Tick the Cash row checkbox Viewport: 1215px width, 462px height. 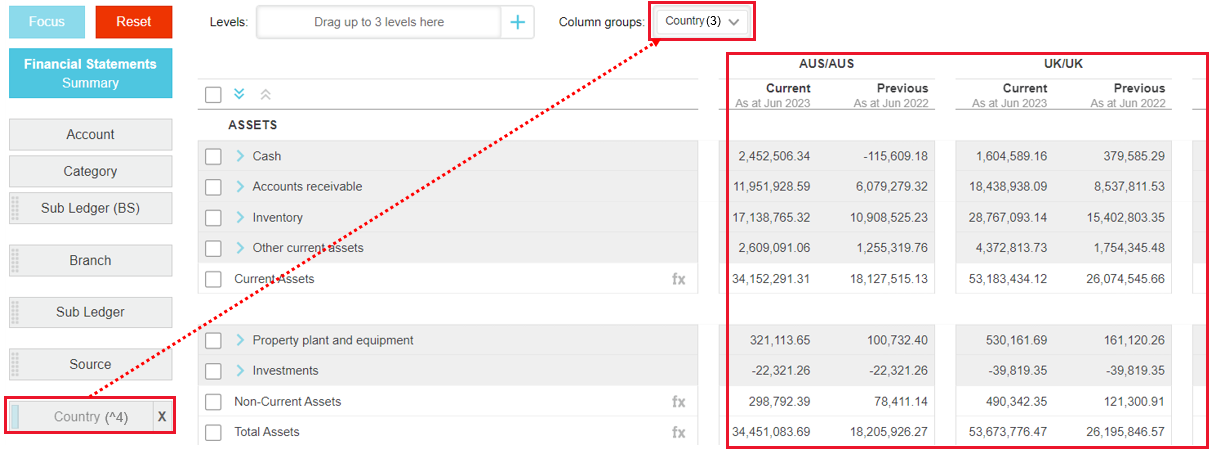(213, 157)
